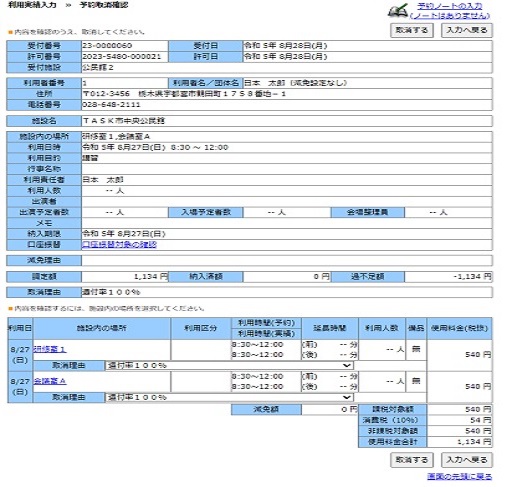Click the 施設内の場所 table column header

[102, 328]
